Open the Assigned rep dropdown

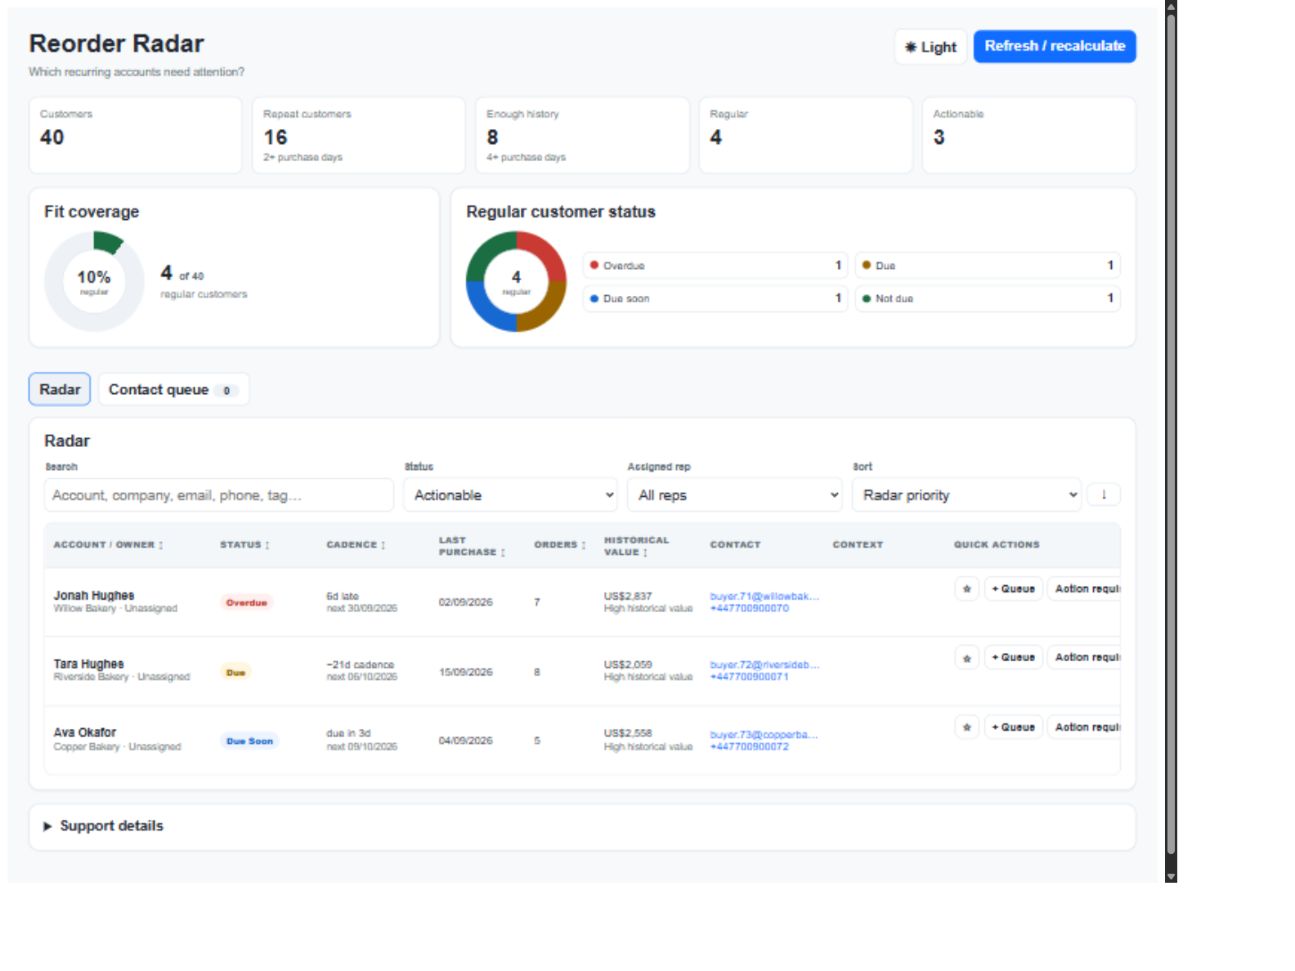[735, 495]
